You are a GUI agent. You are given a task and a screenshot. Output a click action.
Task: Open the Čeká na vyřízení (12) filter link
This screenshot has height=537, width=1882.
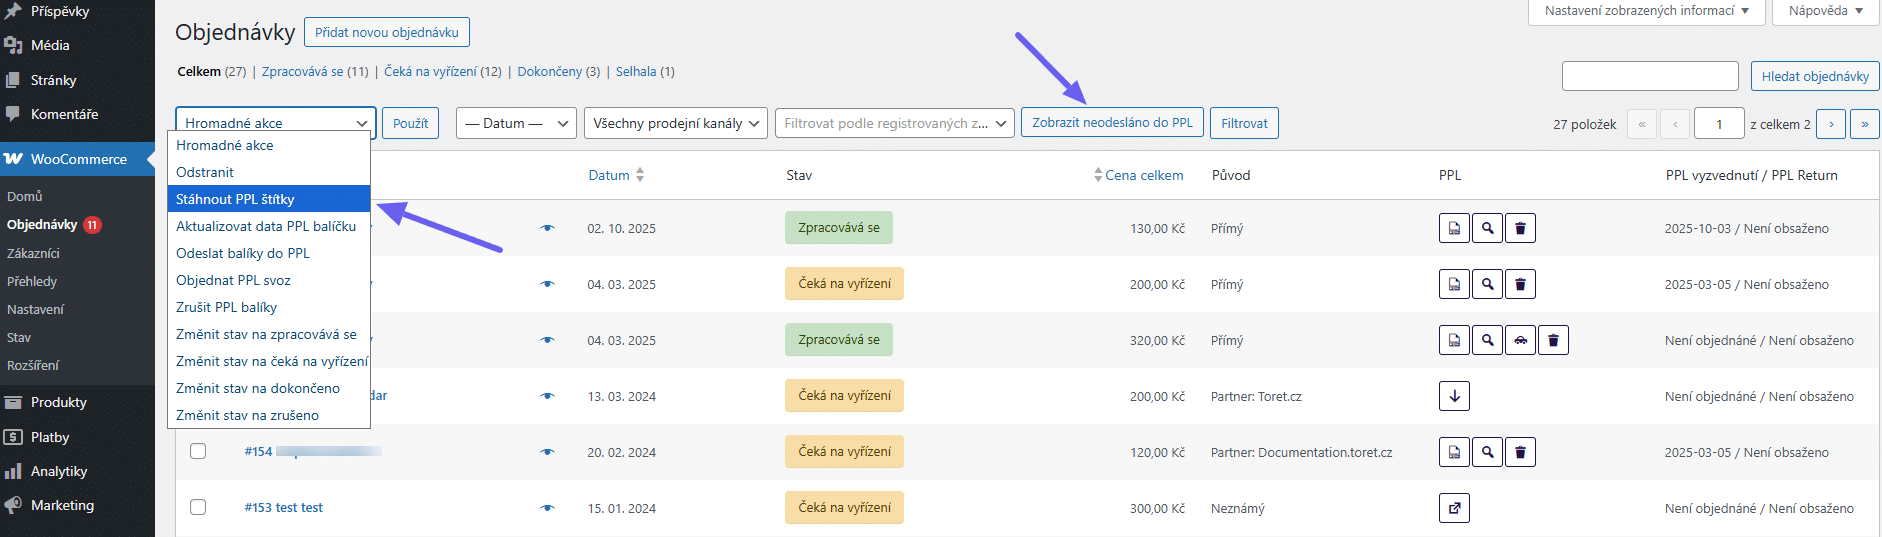[x=443, y=72]
